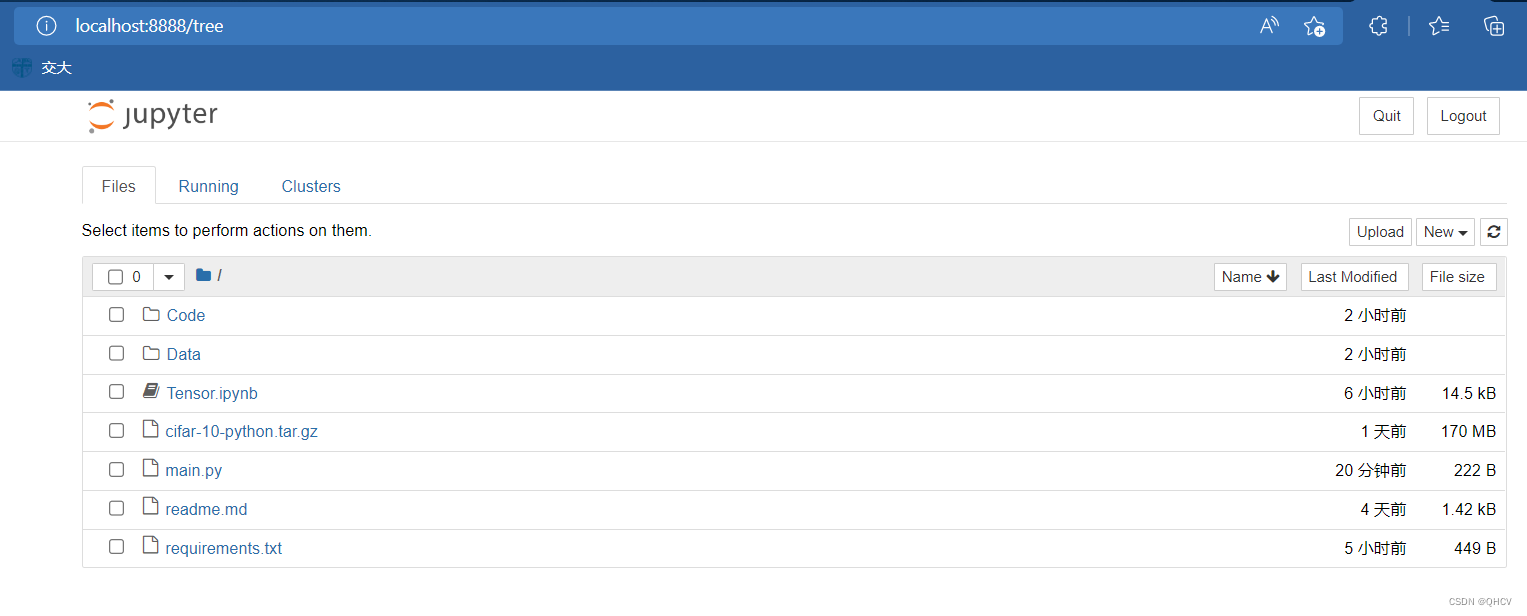This screenshot has height=616, width=1527.
Task: Sort files by Name column
Action: point(1249,277)
